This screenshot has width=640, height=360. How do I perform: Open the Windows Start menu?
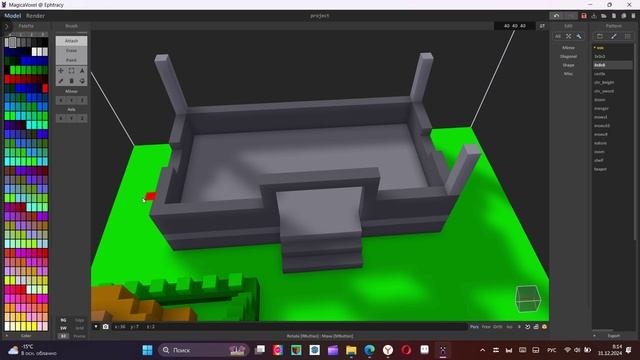coord(147,350)
